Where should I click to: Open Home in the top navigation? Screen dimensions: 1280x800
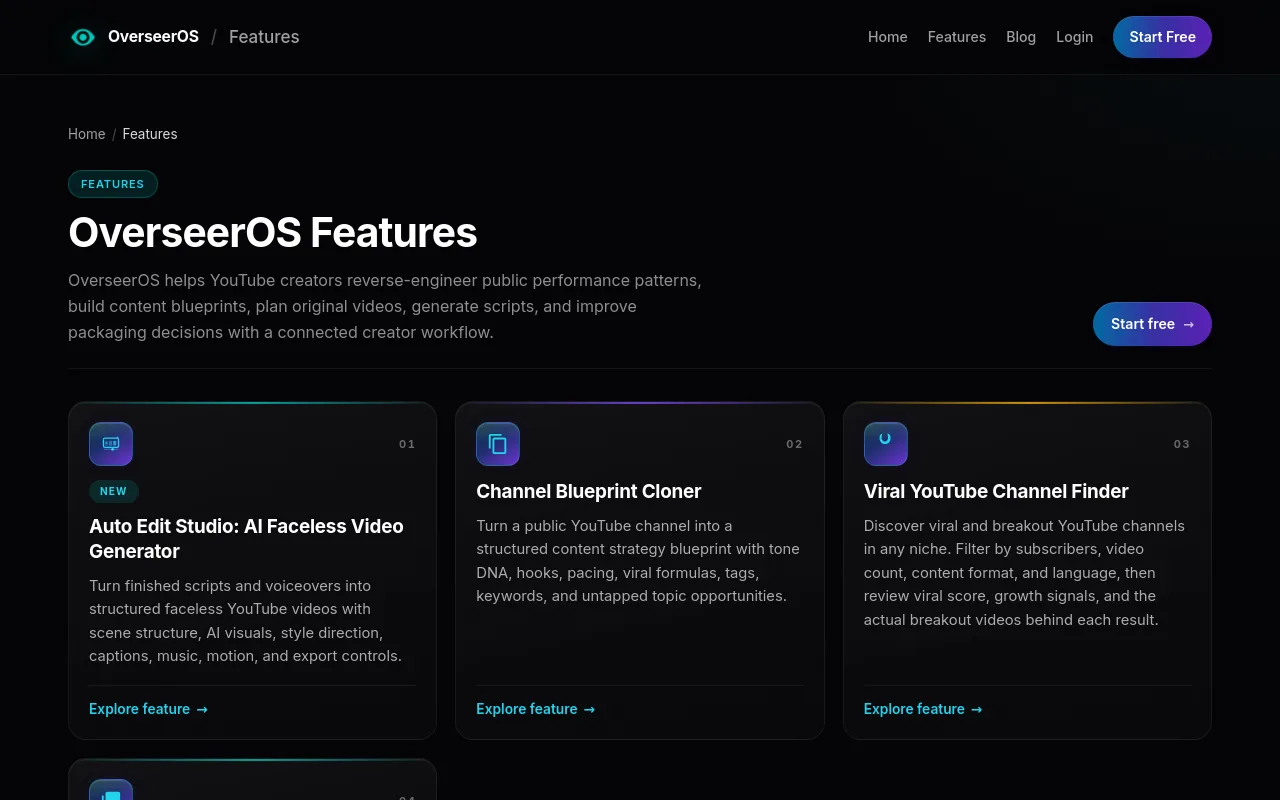(888, 37)
